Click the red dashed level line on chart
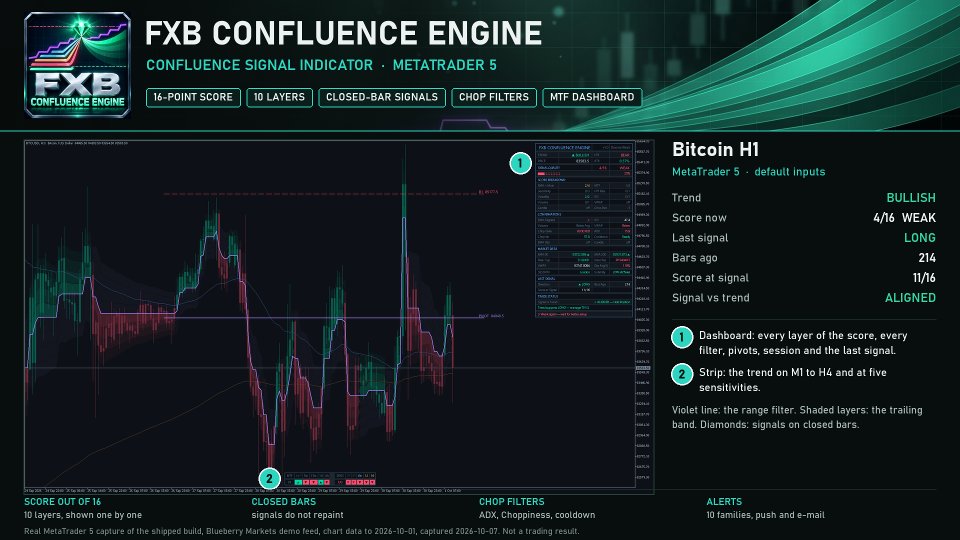 click(320, 193)
